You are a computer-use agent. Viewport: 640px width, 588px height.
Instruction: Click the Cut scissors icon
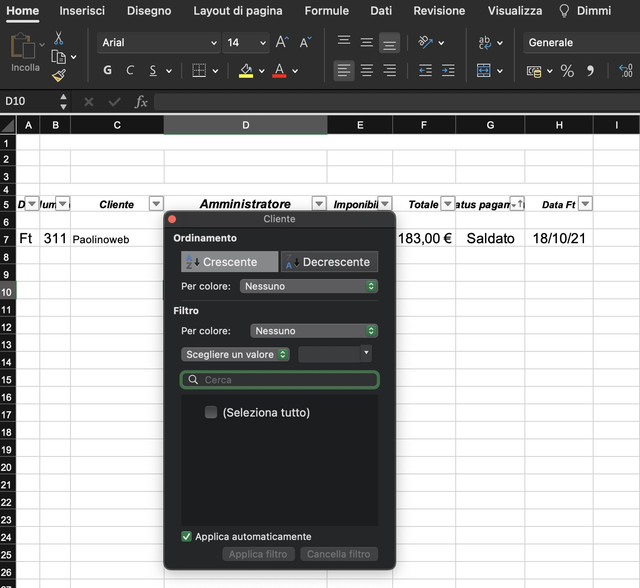click(58, 38)
